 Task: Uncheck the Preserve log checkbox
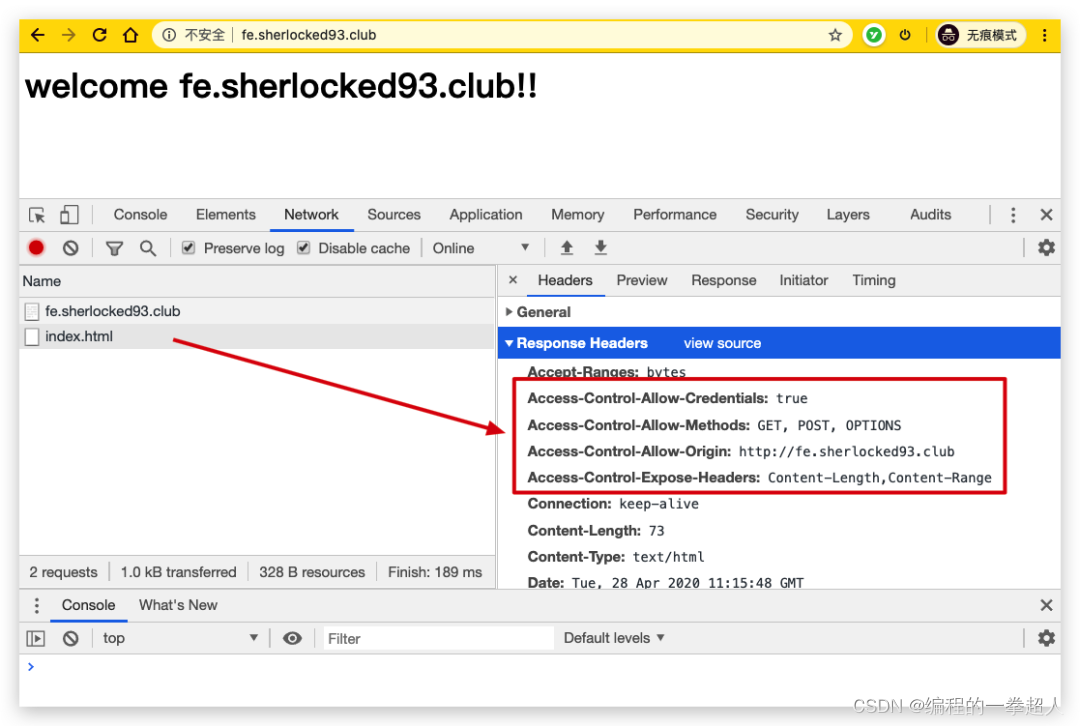click(188, 248)
